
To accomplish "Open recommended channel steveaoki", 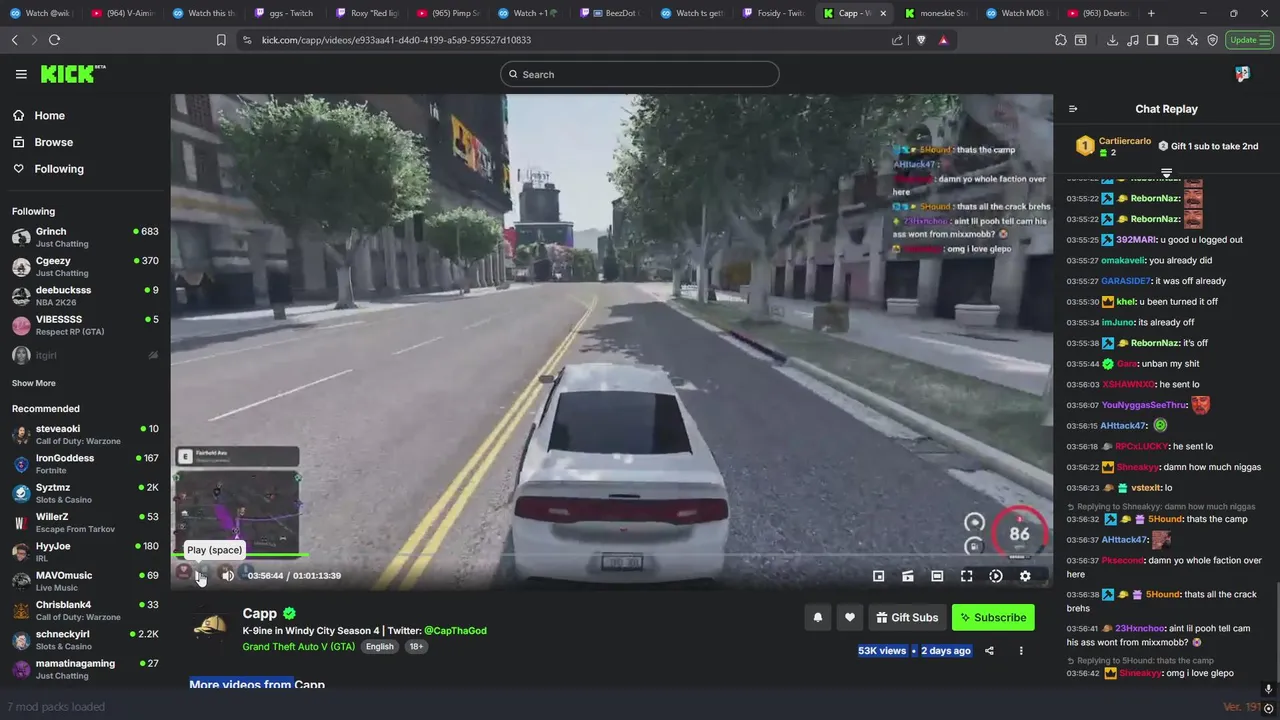I will pyautogui.click(x=85, y=434).
